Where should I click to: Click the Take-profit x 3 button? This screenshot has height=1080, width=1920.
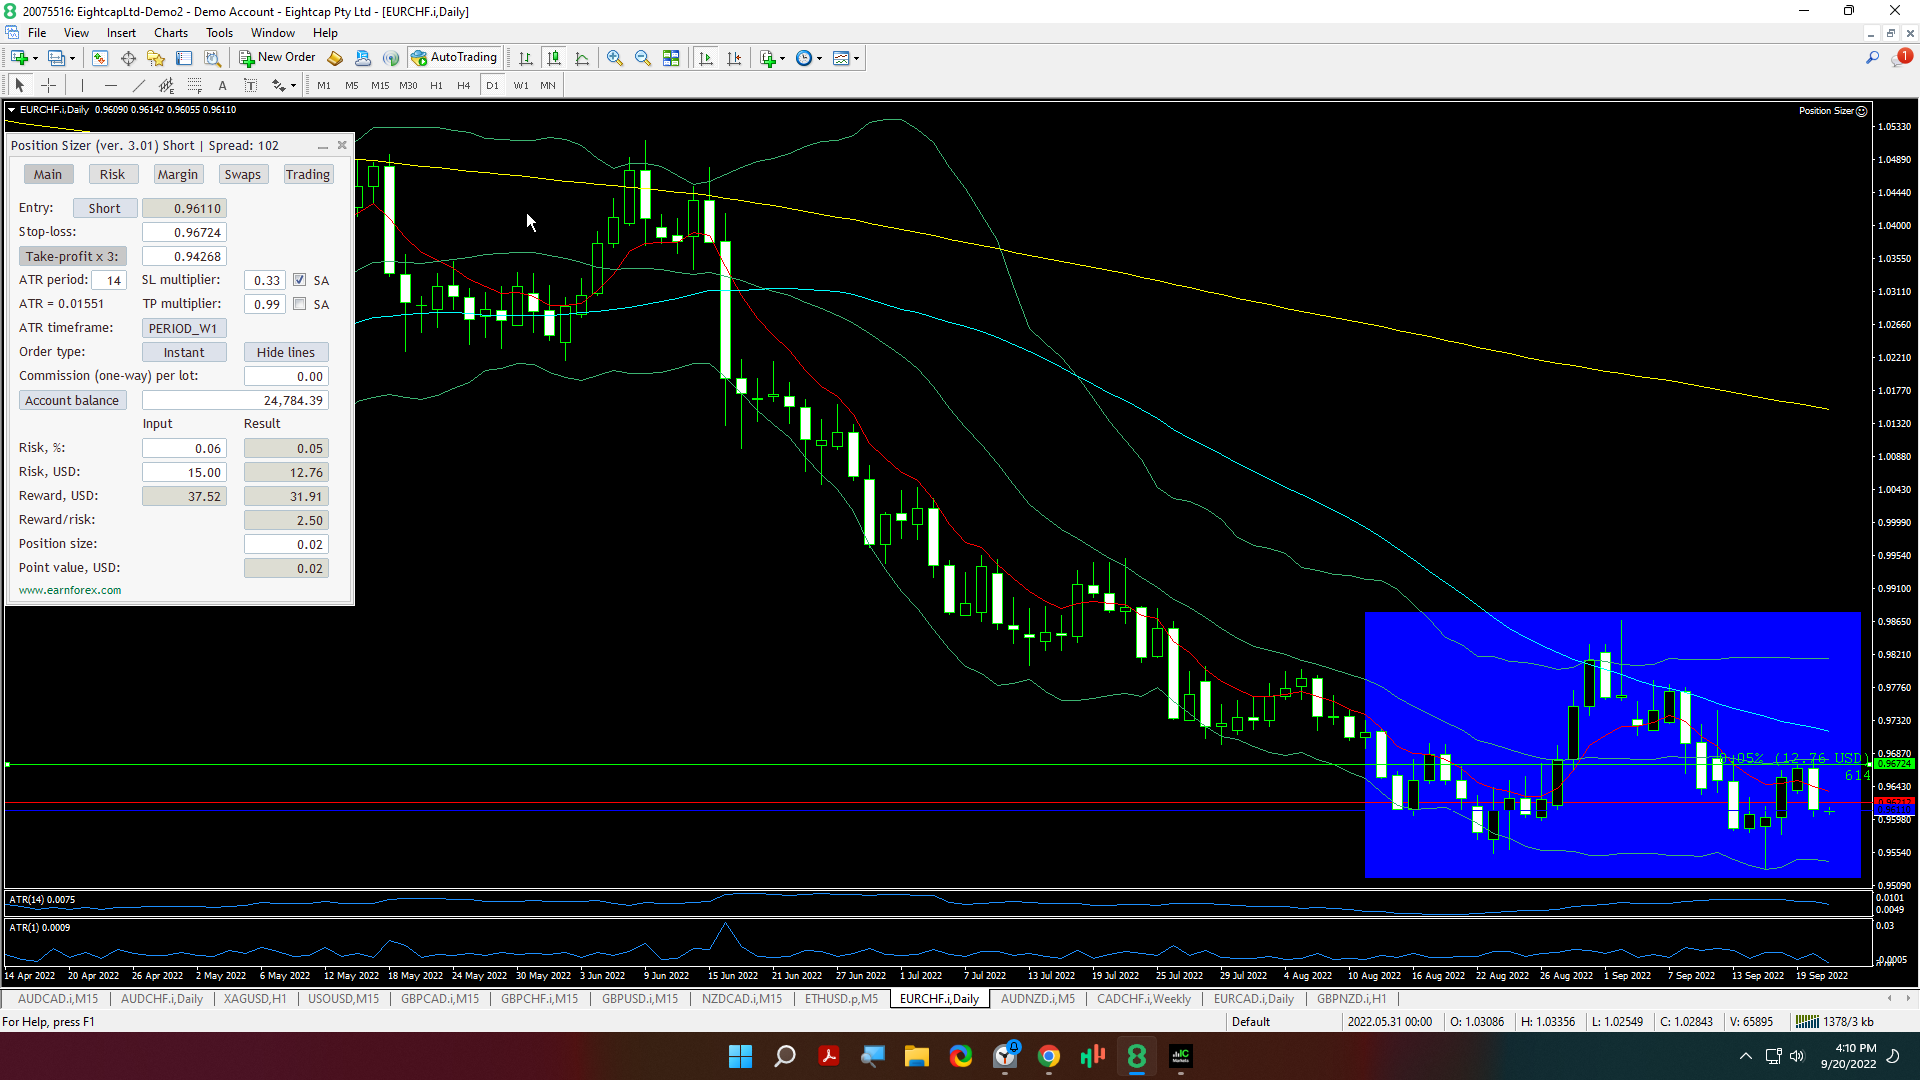click(72, 256)
